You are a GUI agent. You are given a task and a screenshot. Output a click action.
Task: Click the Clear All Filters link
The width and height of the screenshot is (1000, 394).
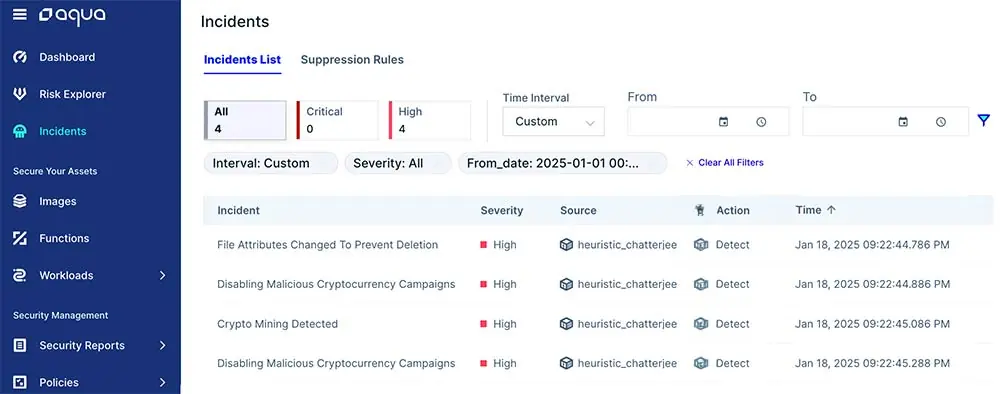tap(731, 163)
